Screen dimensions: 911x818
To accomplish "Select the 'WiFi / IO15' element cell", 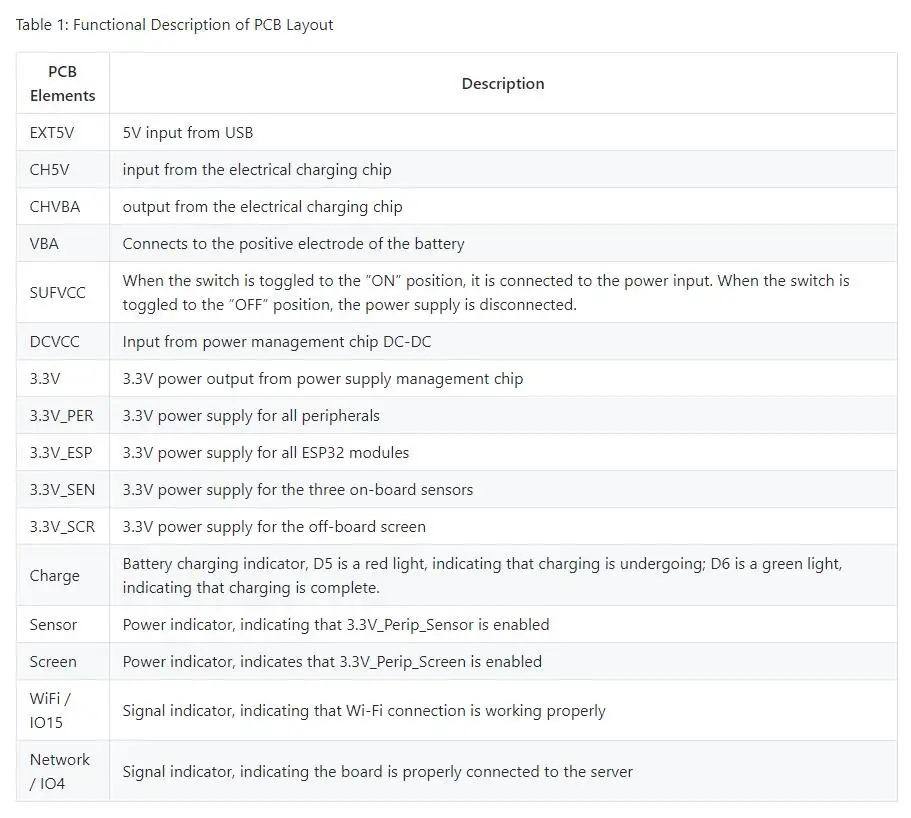I will [x=63, y=710].
